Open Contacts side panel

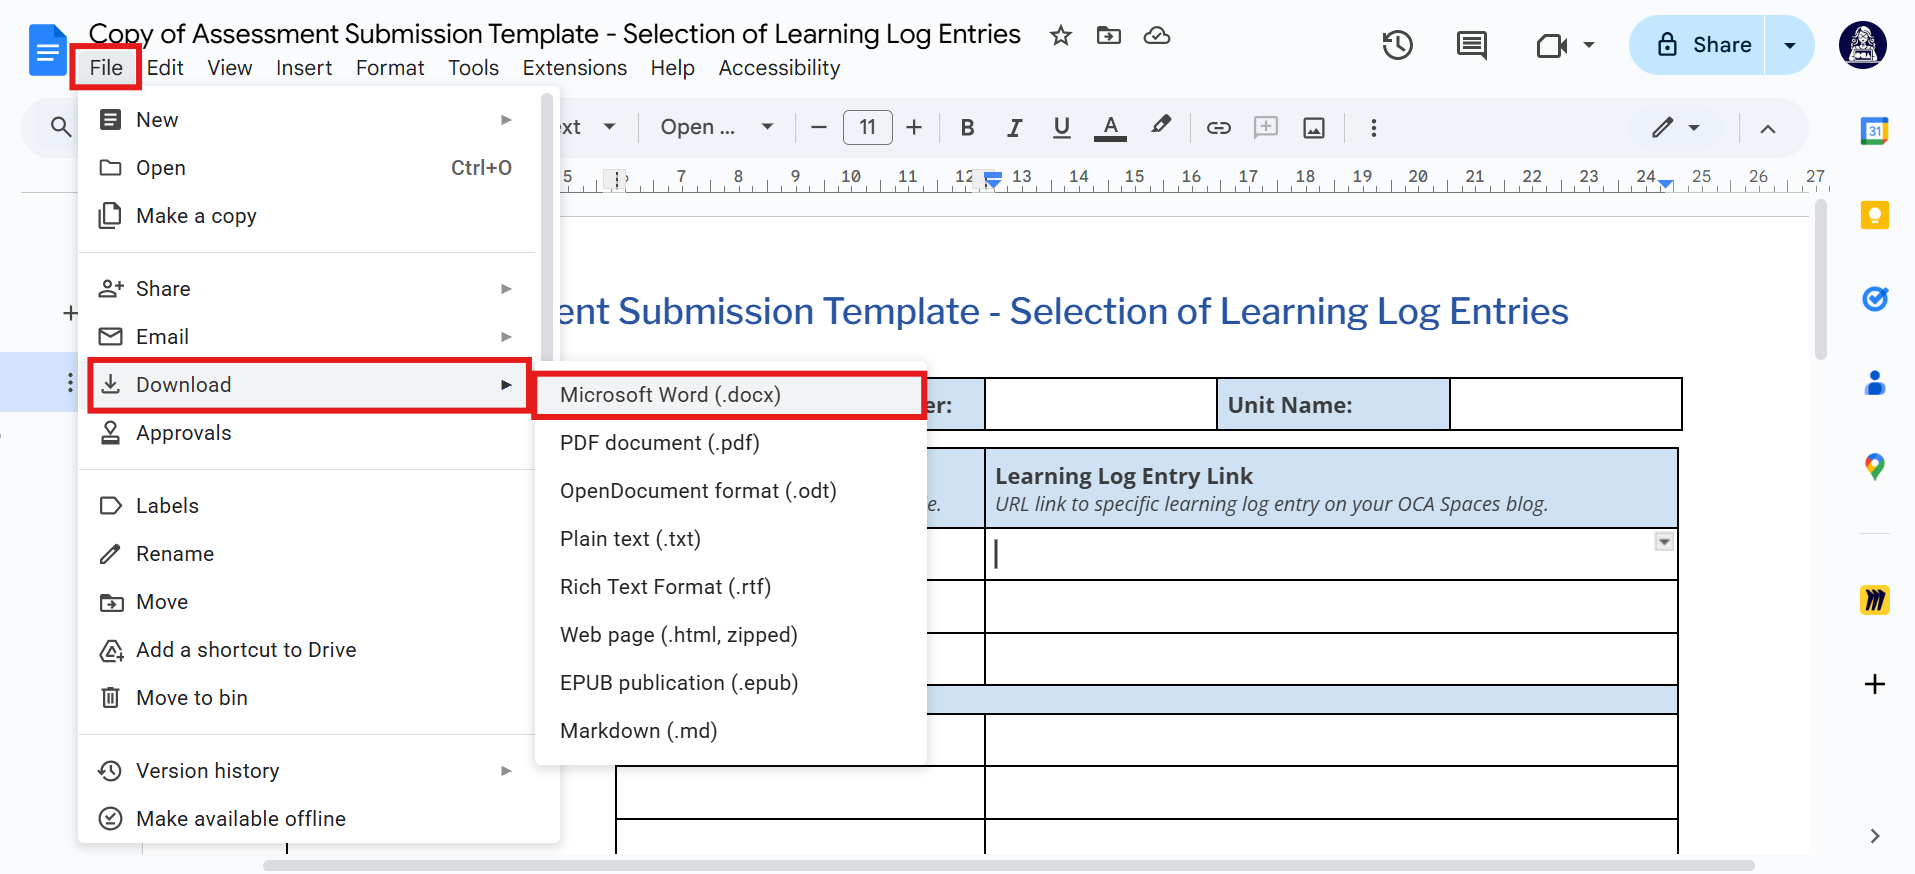tap(1875, 382)
